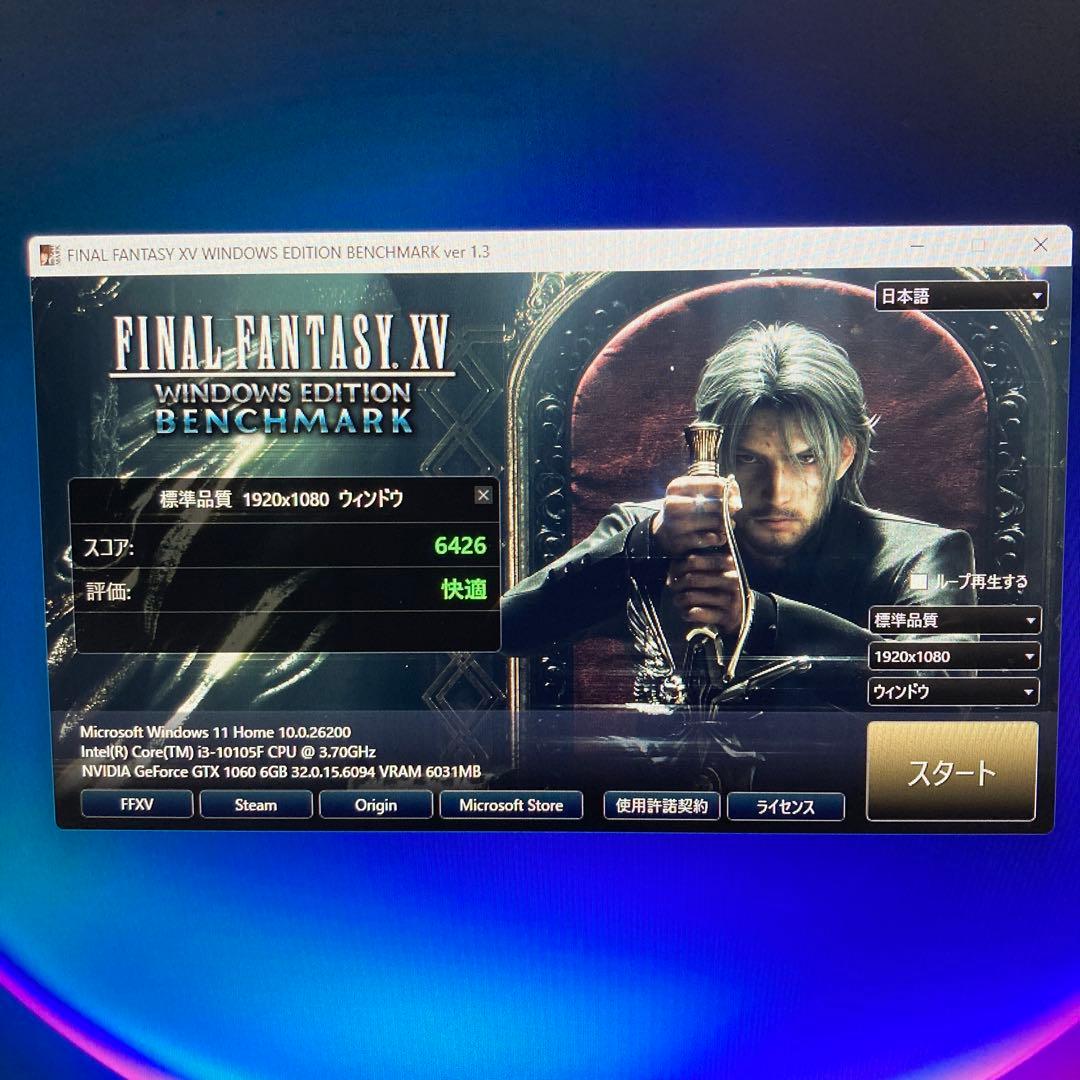The width and height of the screenshot is (1080, 1080).
Task: Click the Steam store button
Action: pos(256,804)
